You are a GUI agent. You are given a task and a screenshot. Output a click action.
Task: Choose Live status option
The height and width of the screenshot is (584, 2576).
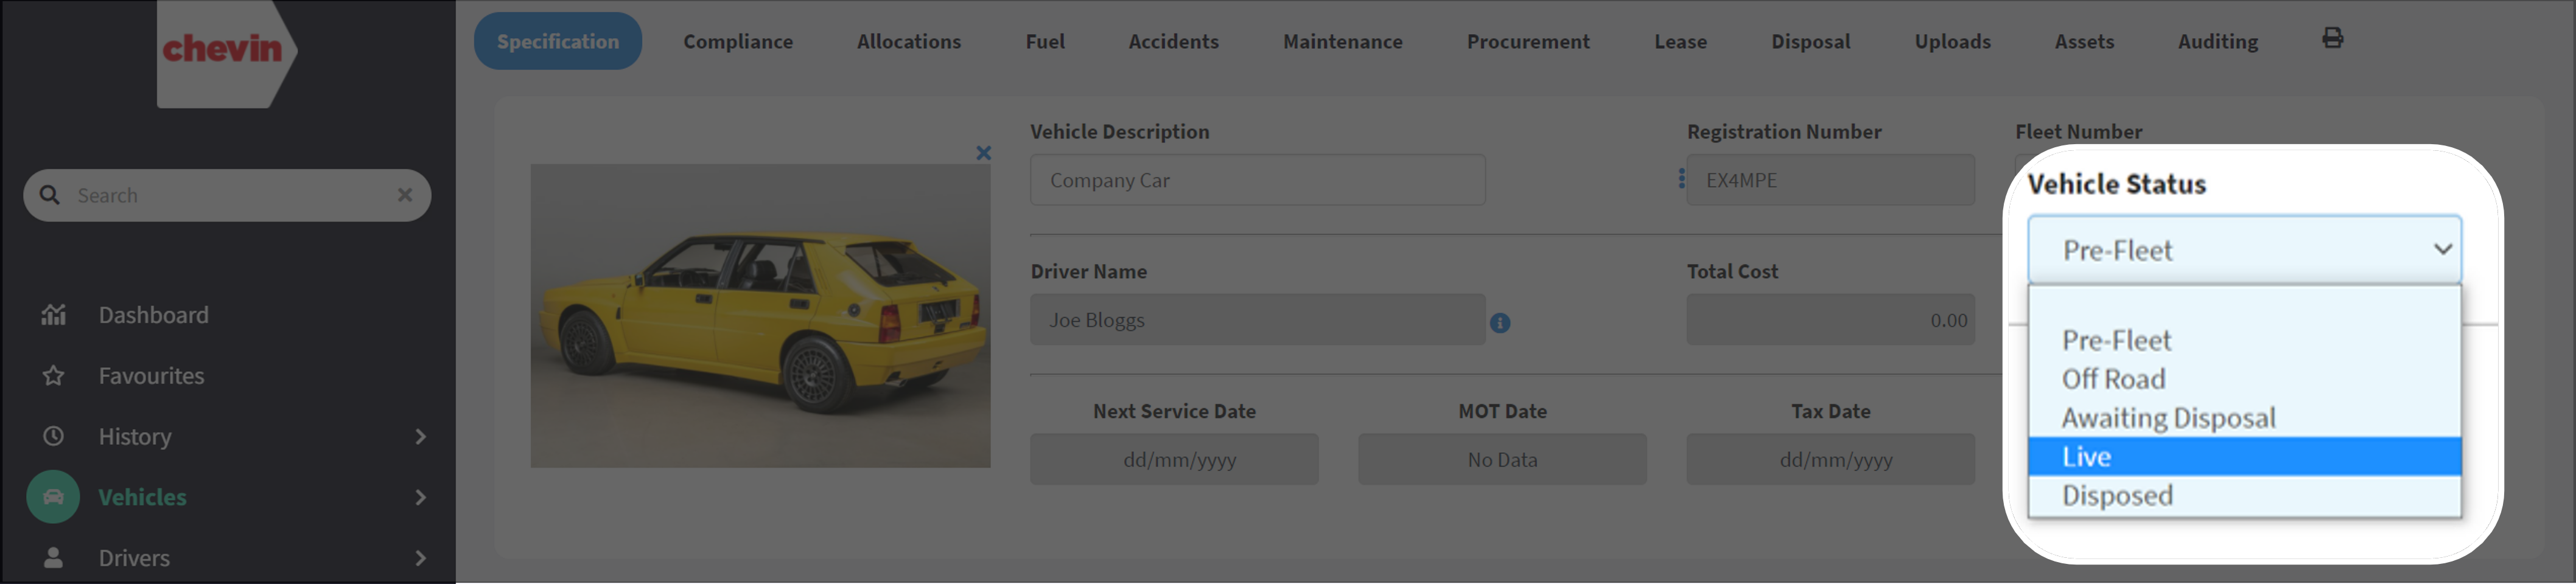tap(2245, 457)
